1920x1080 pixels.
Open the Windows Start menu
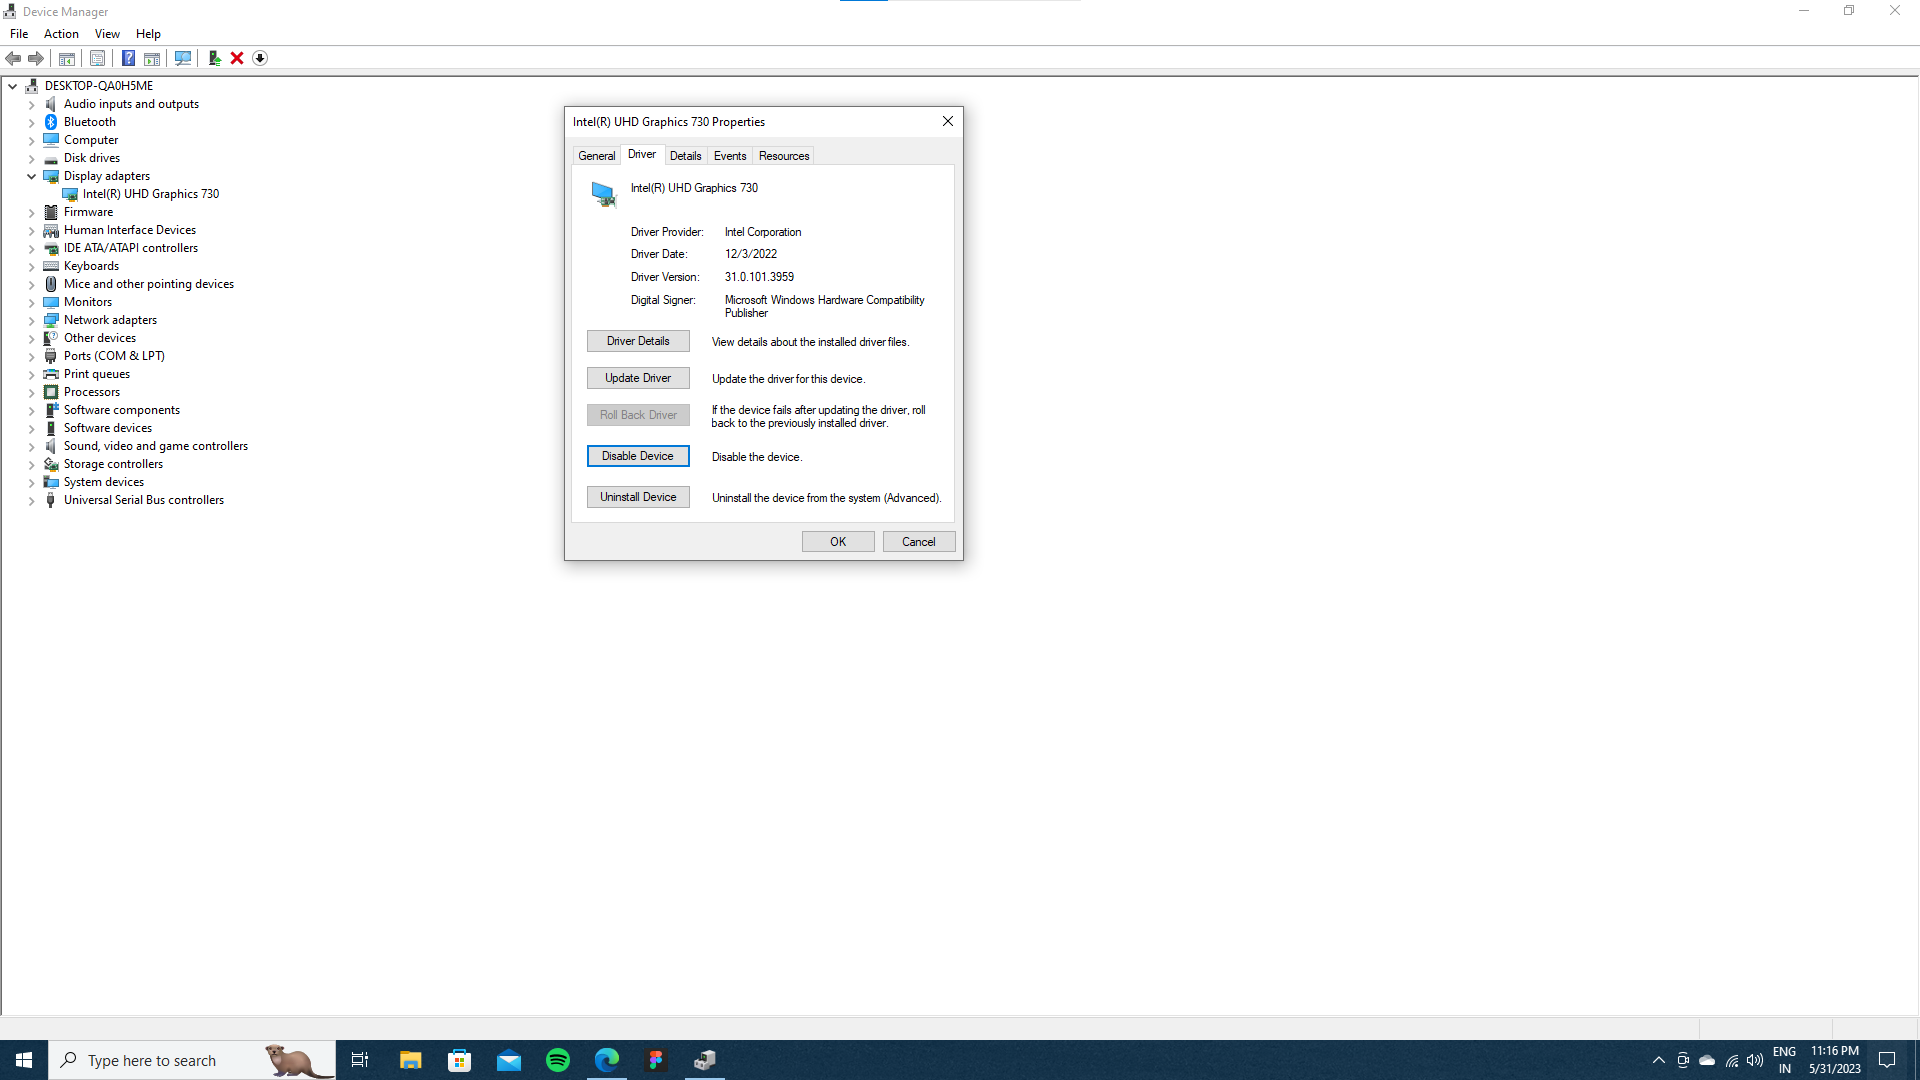pyautogui.click(x=24, y=1060)
